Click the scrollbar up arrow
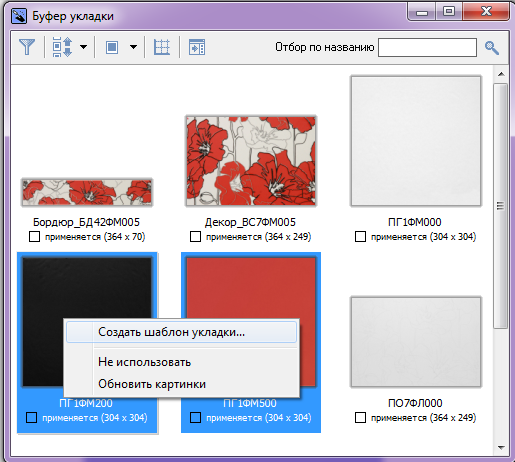 click(x=501, y=74)
